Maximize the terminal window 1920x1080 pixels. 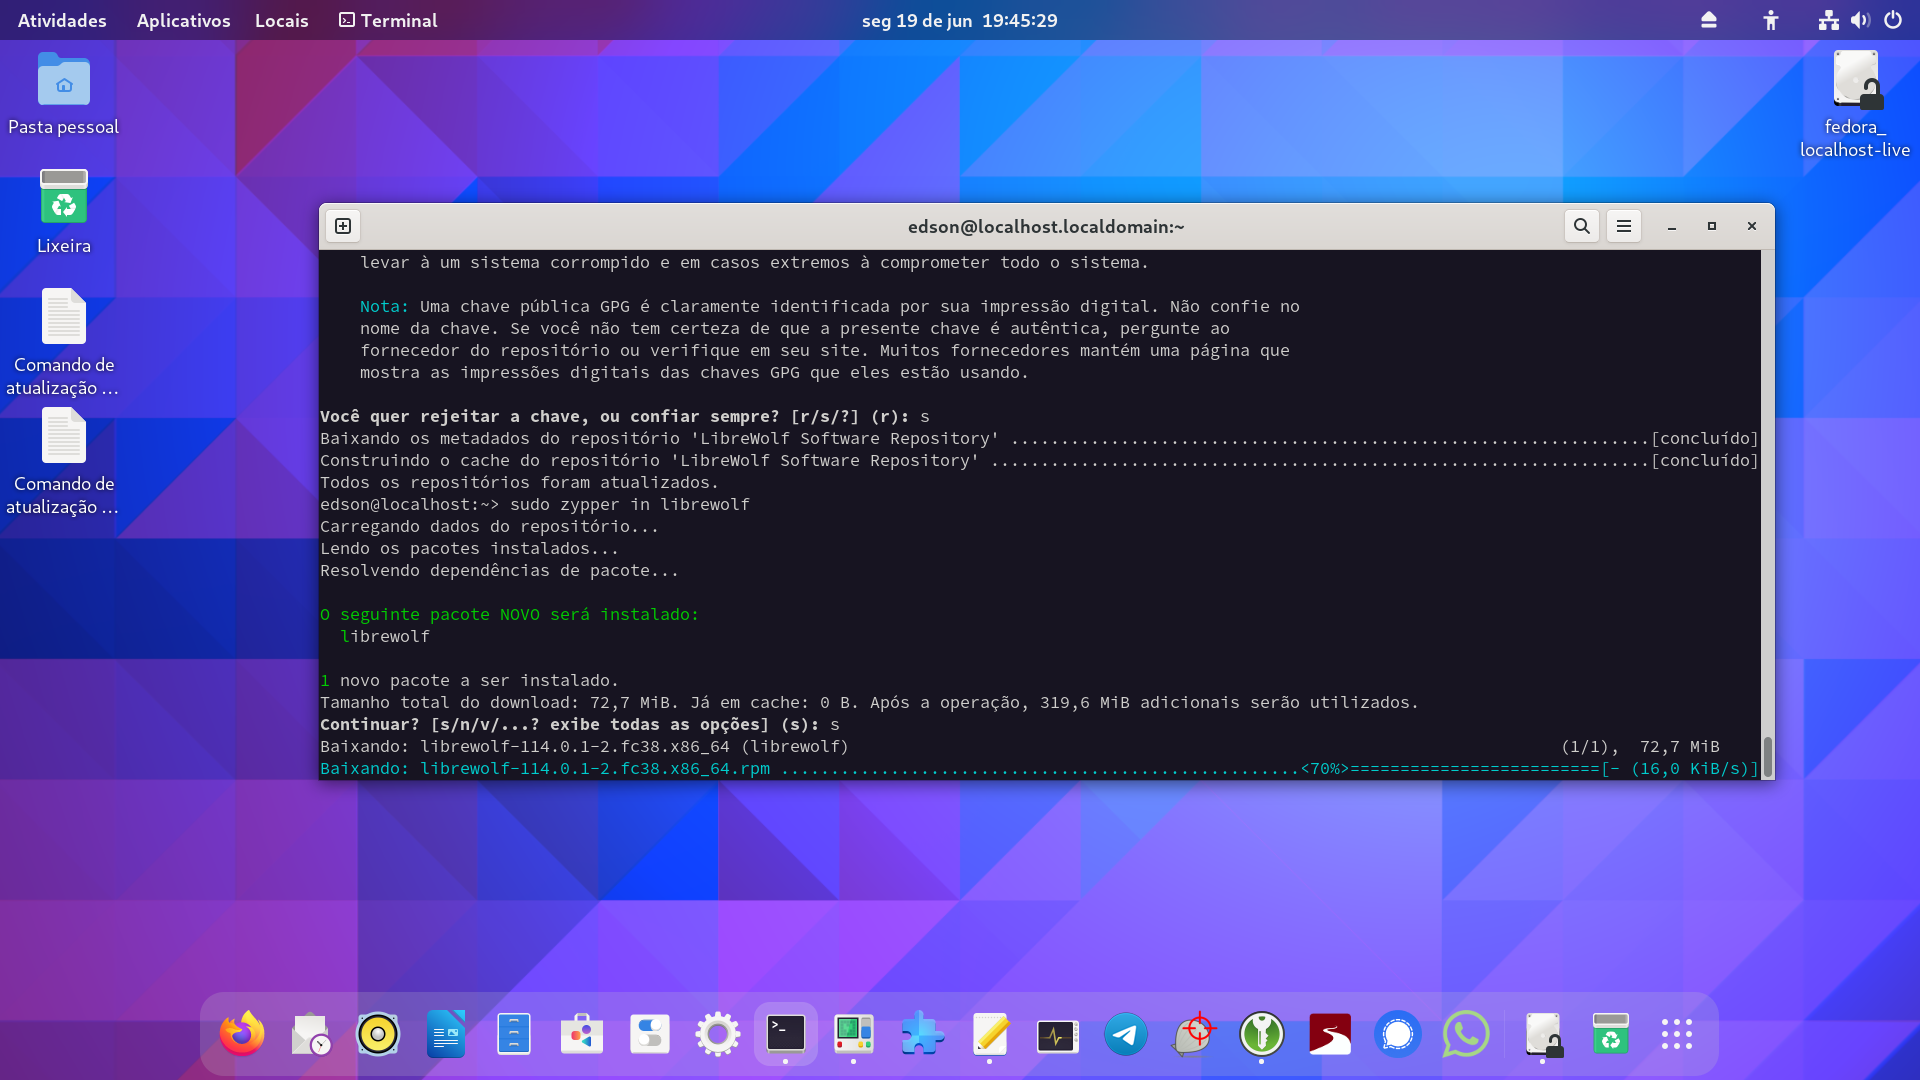pyautogui.click(x=1712, y=226)
